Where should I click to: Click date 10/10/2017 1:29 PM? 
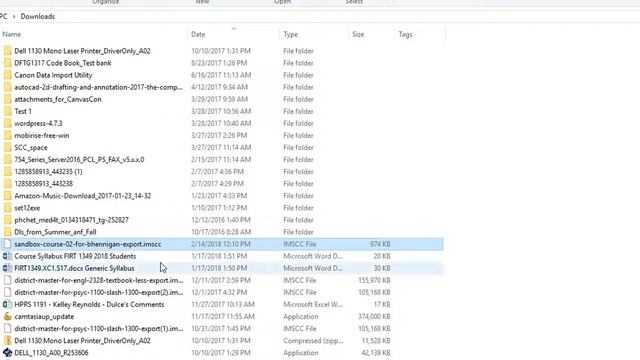click(x=221, y=353)
